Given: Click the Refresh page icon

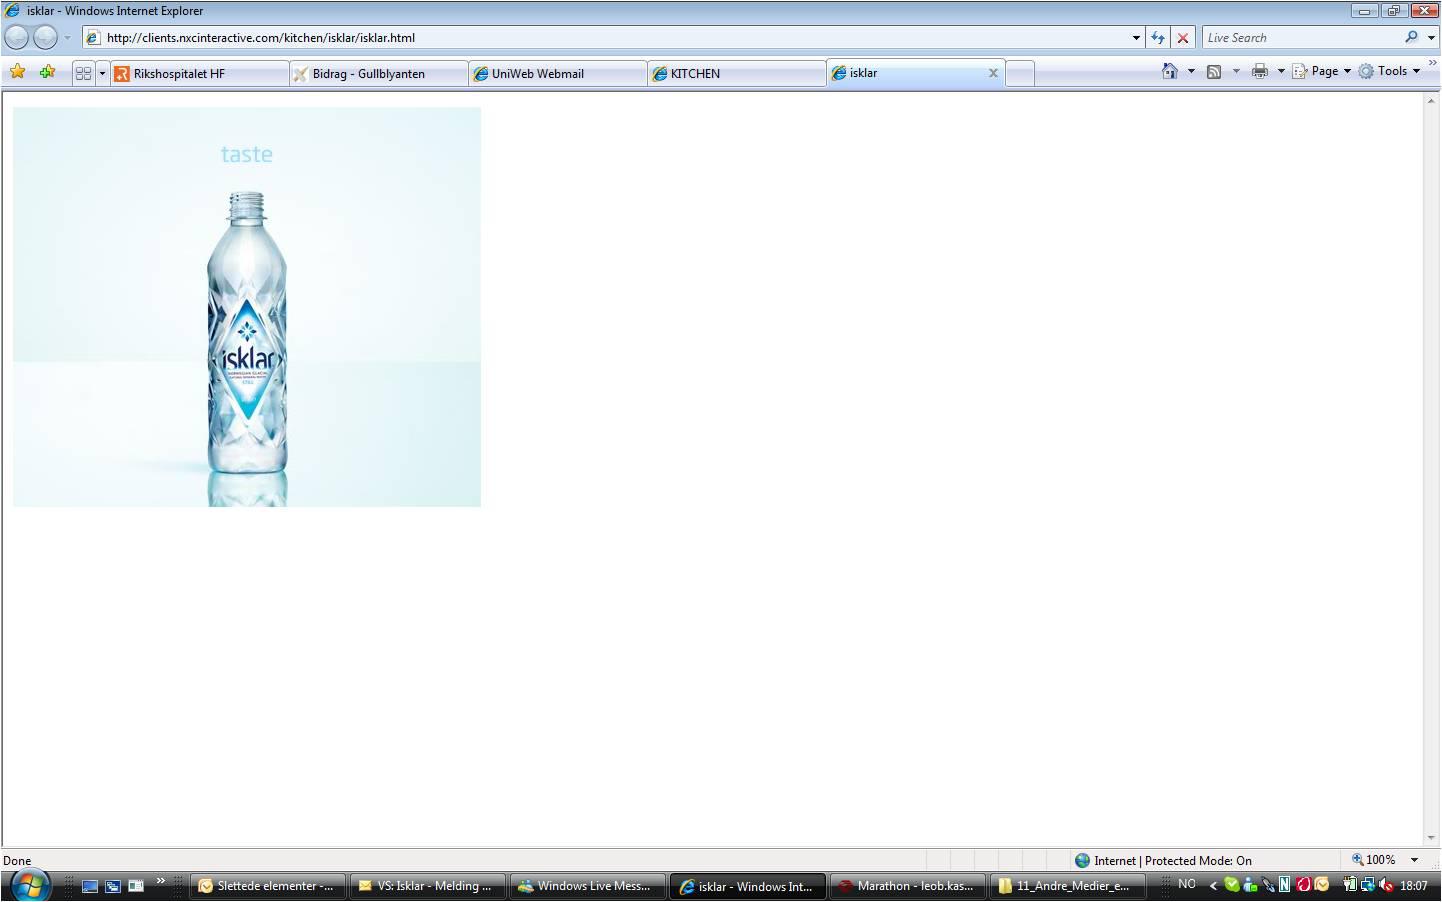Looking at the screenshot, I should 1157,37.
